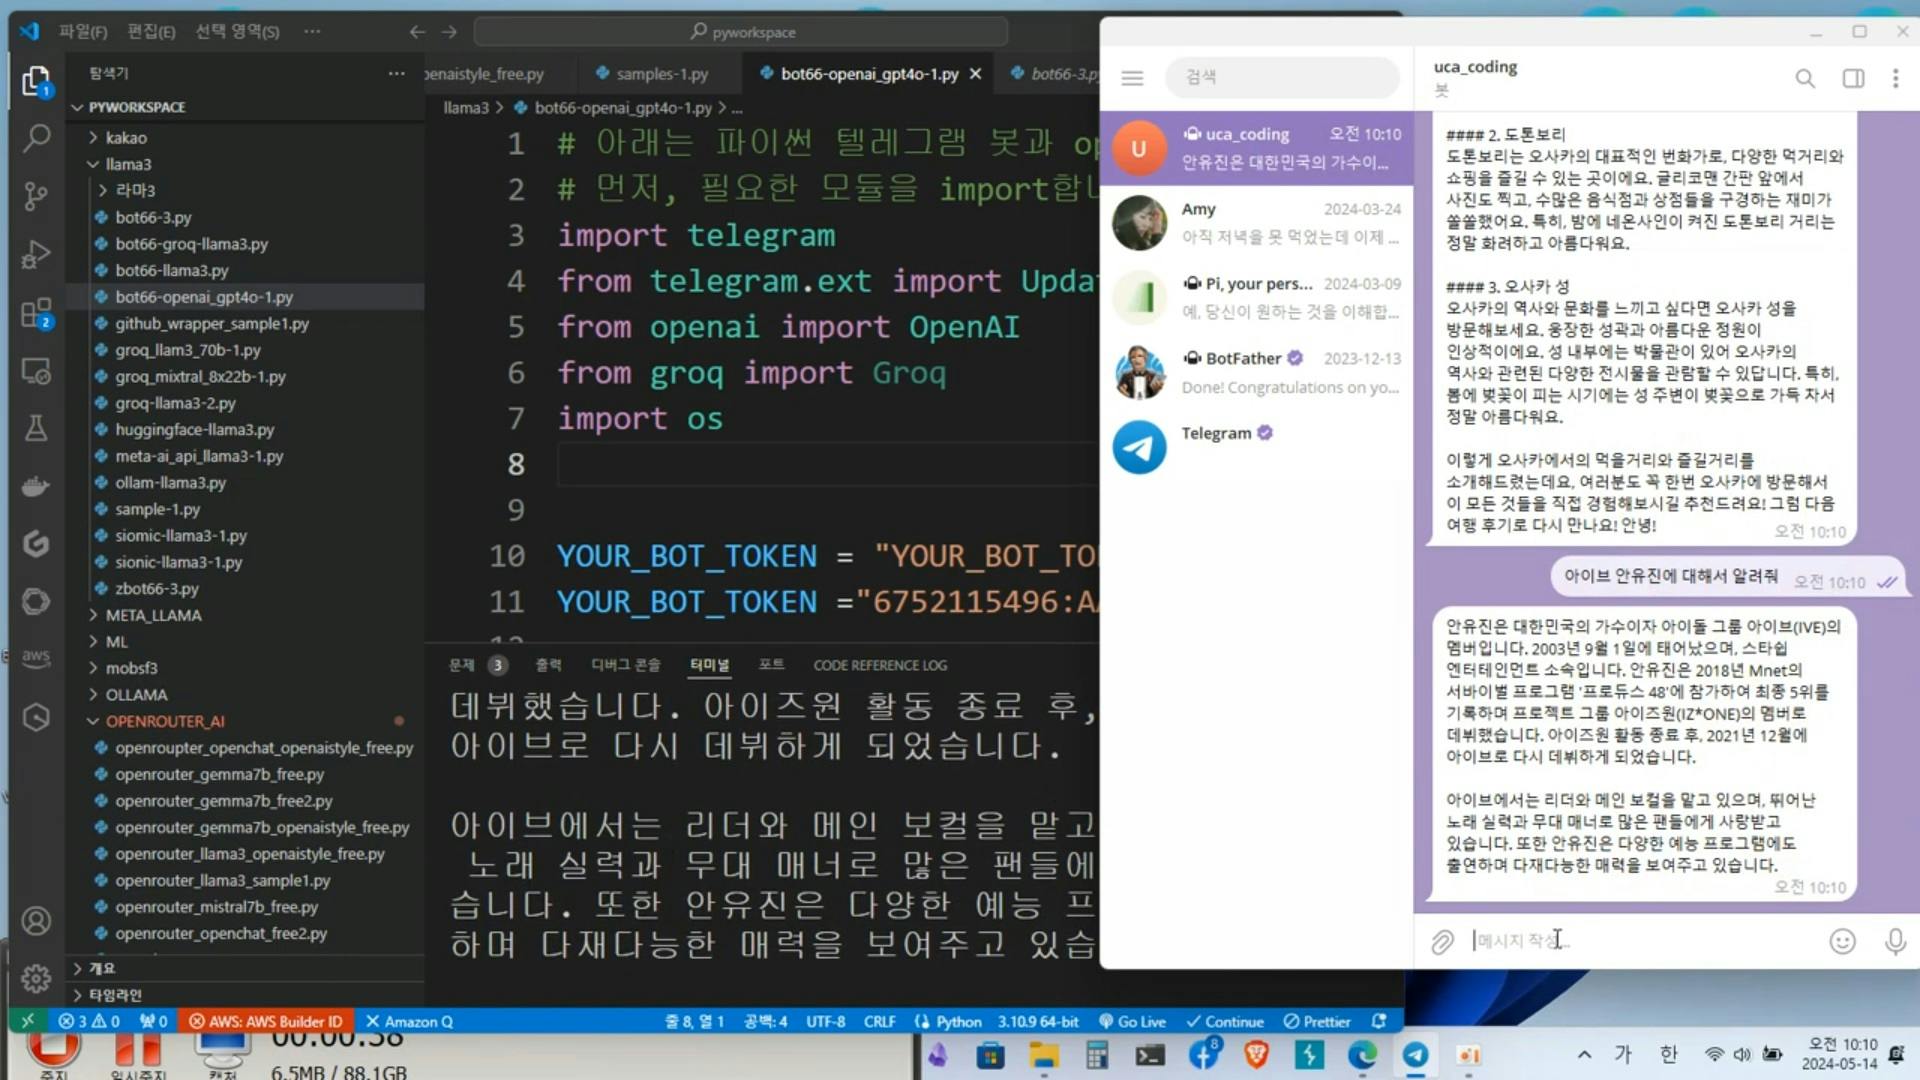Open uca_coding chat options menu
Viewport: 1920px width, 1080px height.
pos(1895,78)
